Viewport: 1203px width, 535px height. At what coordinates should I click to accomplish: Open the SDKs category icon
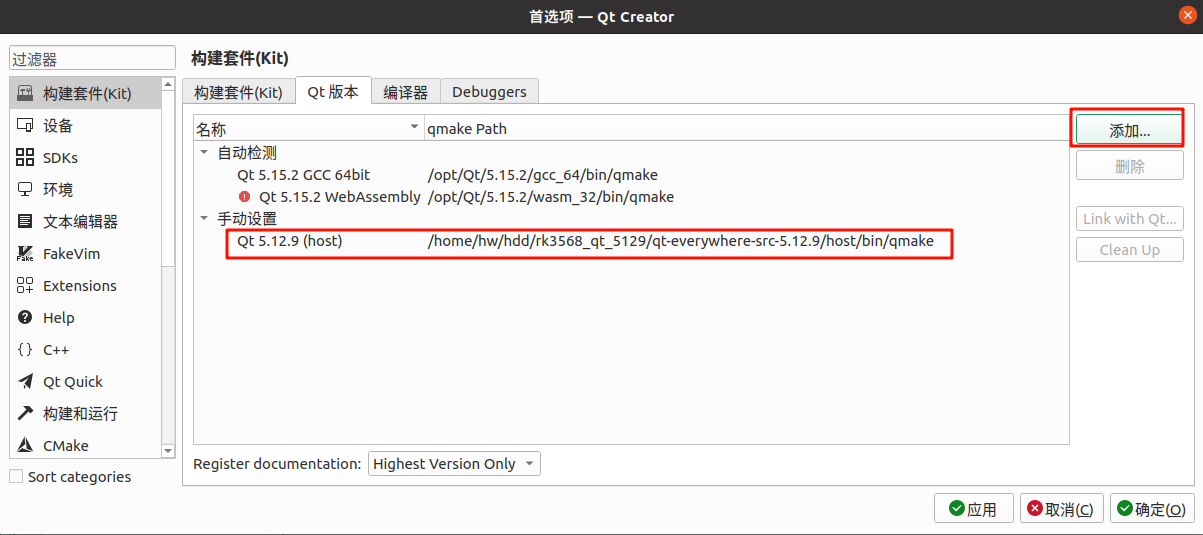pyautogui.click(x=25, y=158)
